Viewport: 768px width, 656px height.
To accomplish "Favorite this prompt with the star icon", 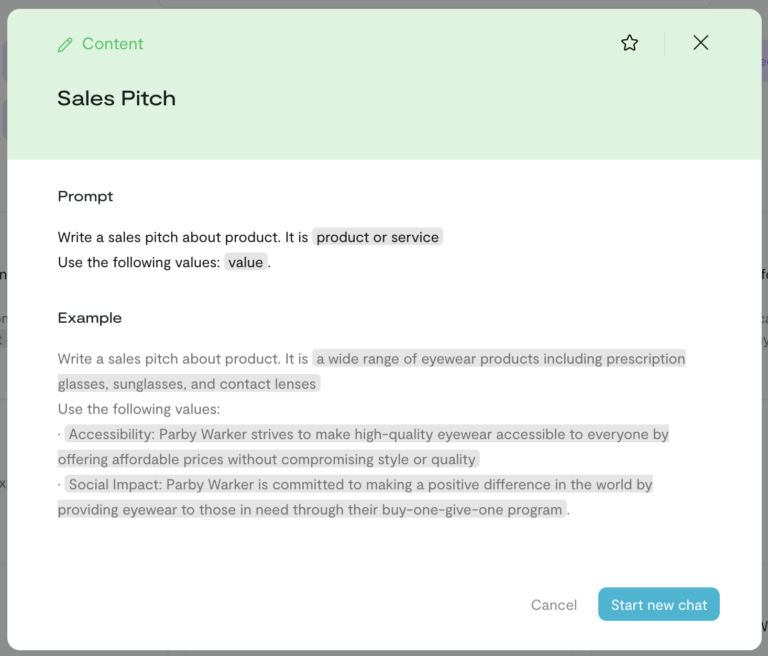I will [x=629, y=43].
